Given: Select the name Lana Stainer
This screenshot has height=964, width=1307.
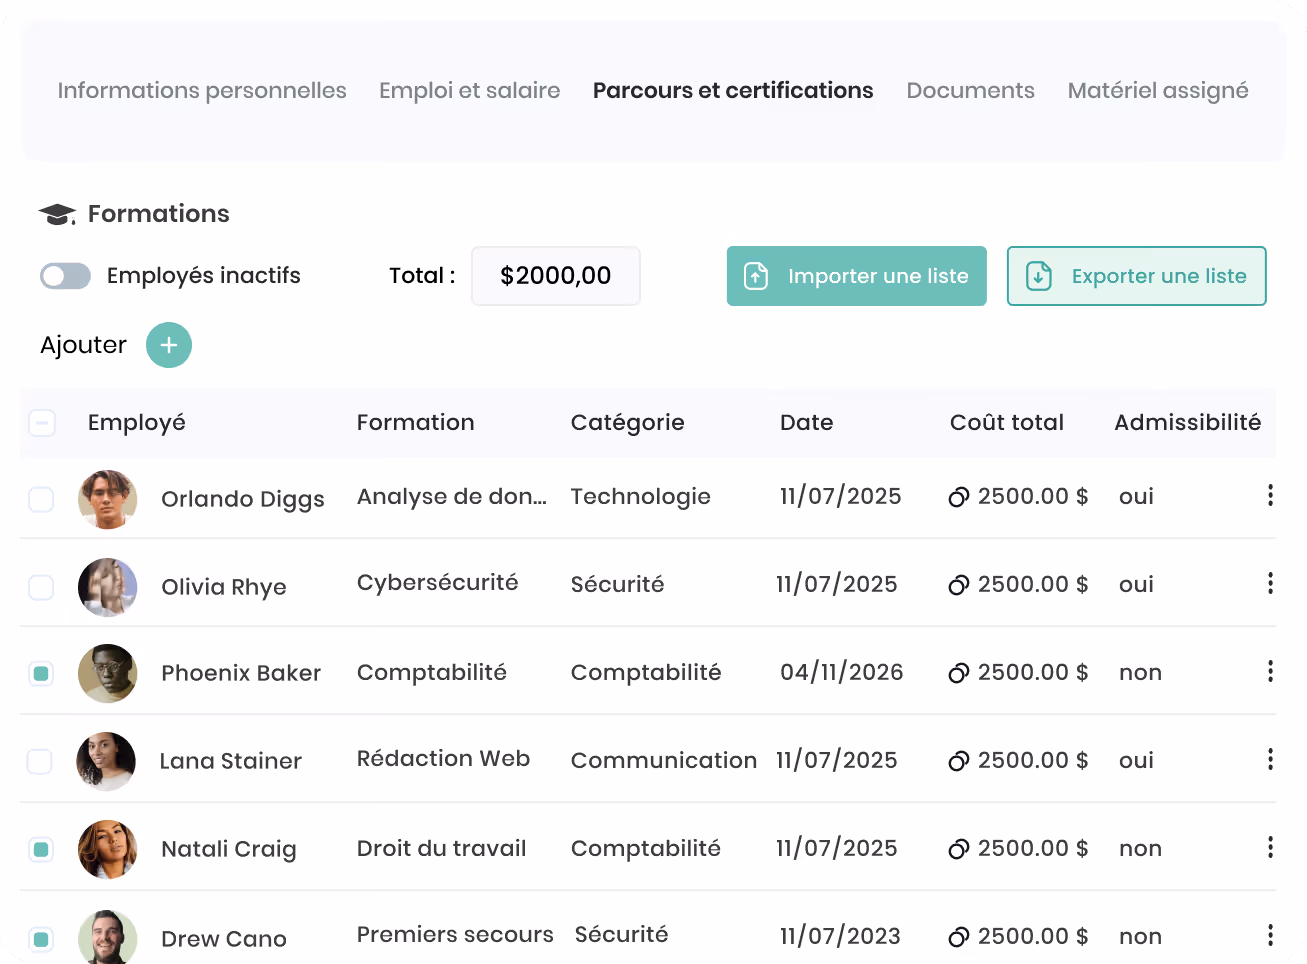Looking at the screenshot, I should pos(230,761).
